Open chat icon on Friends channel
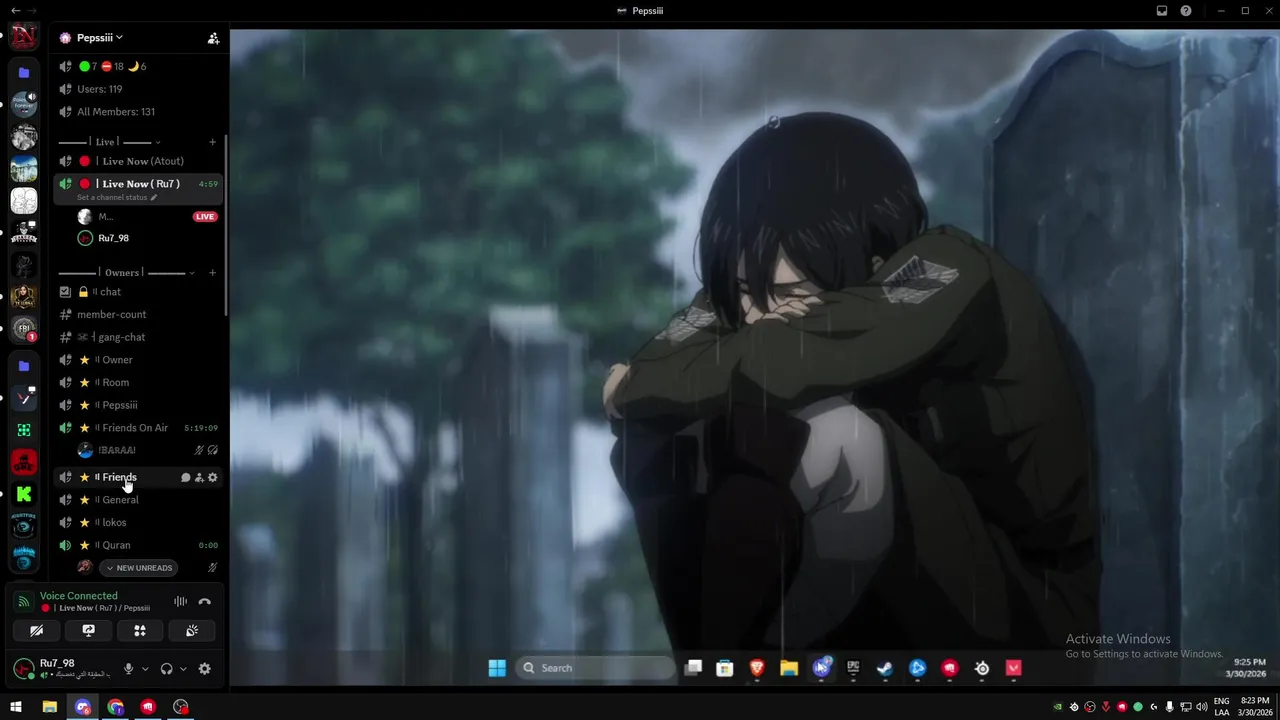The height and width of the screenshot is (720, 1280). point(185,478)
